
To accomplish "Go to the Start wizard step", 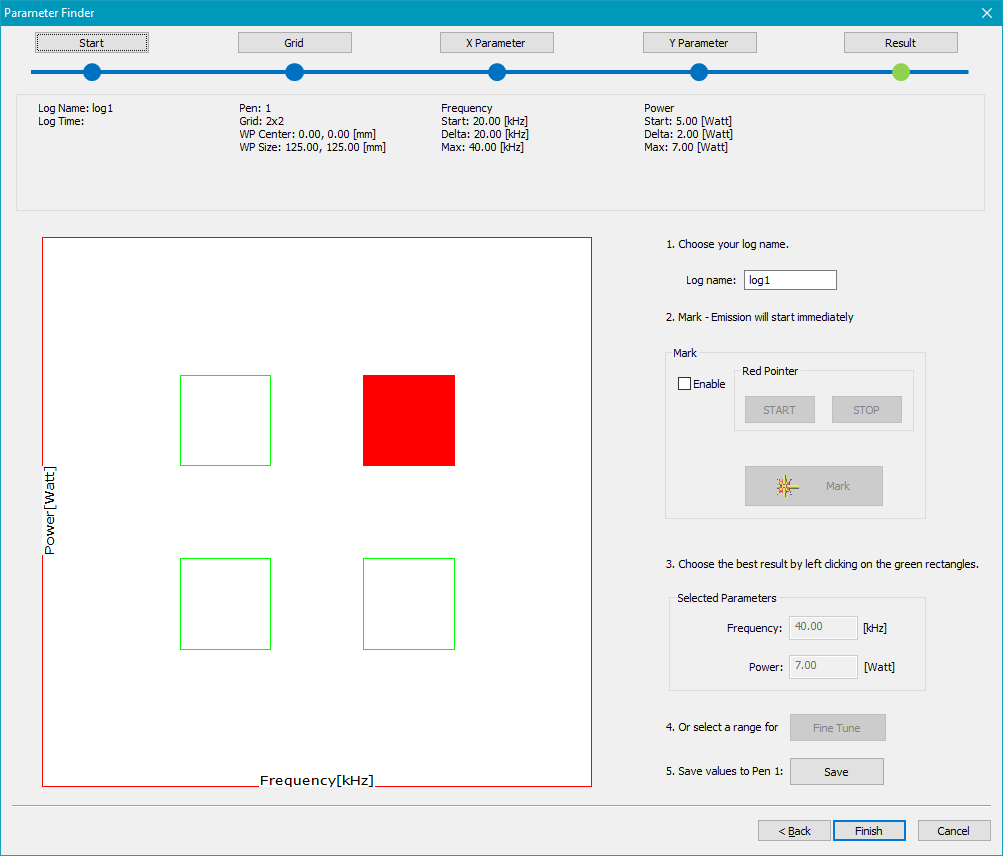I will click(x=92, y=43).
